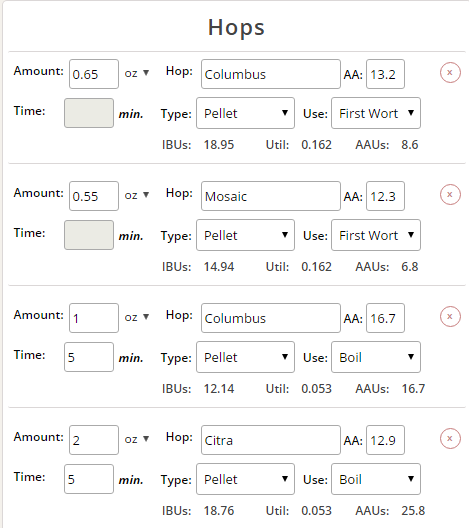Remove the Columbus 13.2 AA hop row

(x=450, y=73)
